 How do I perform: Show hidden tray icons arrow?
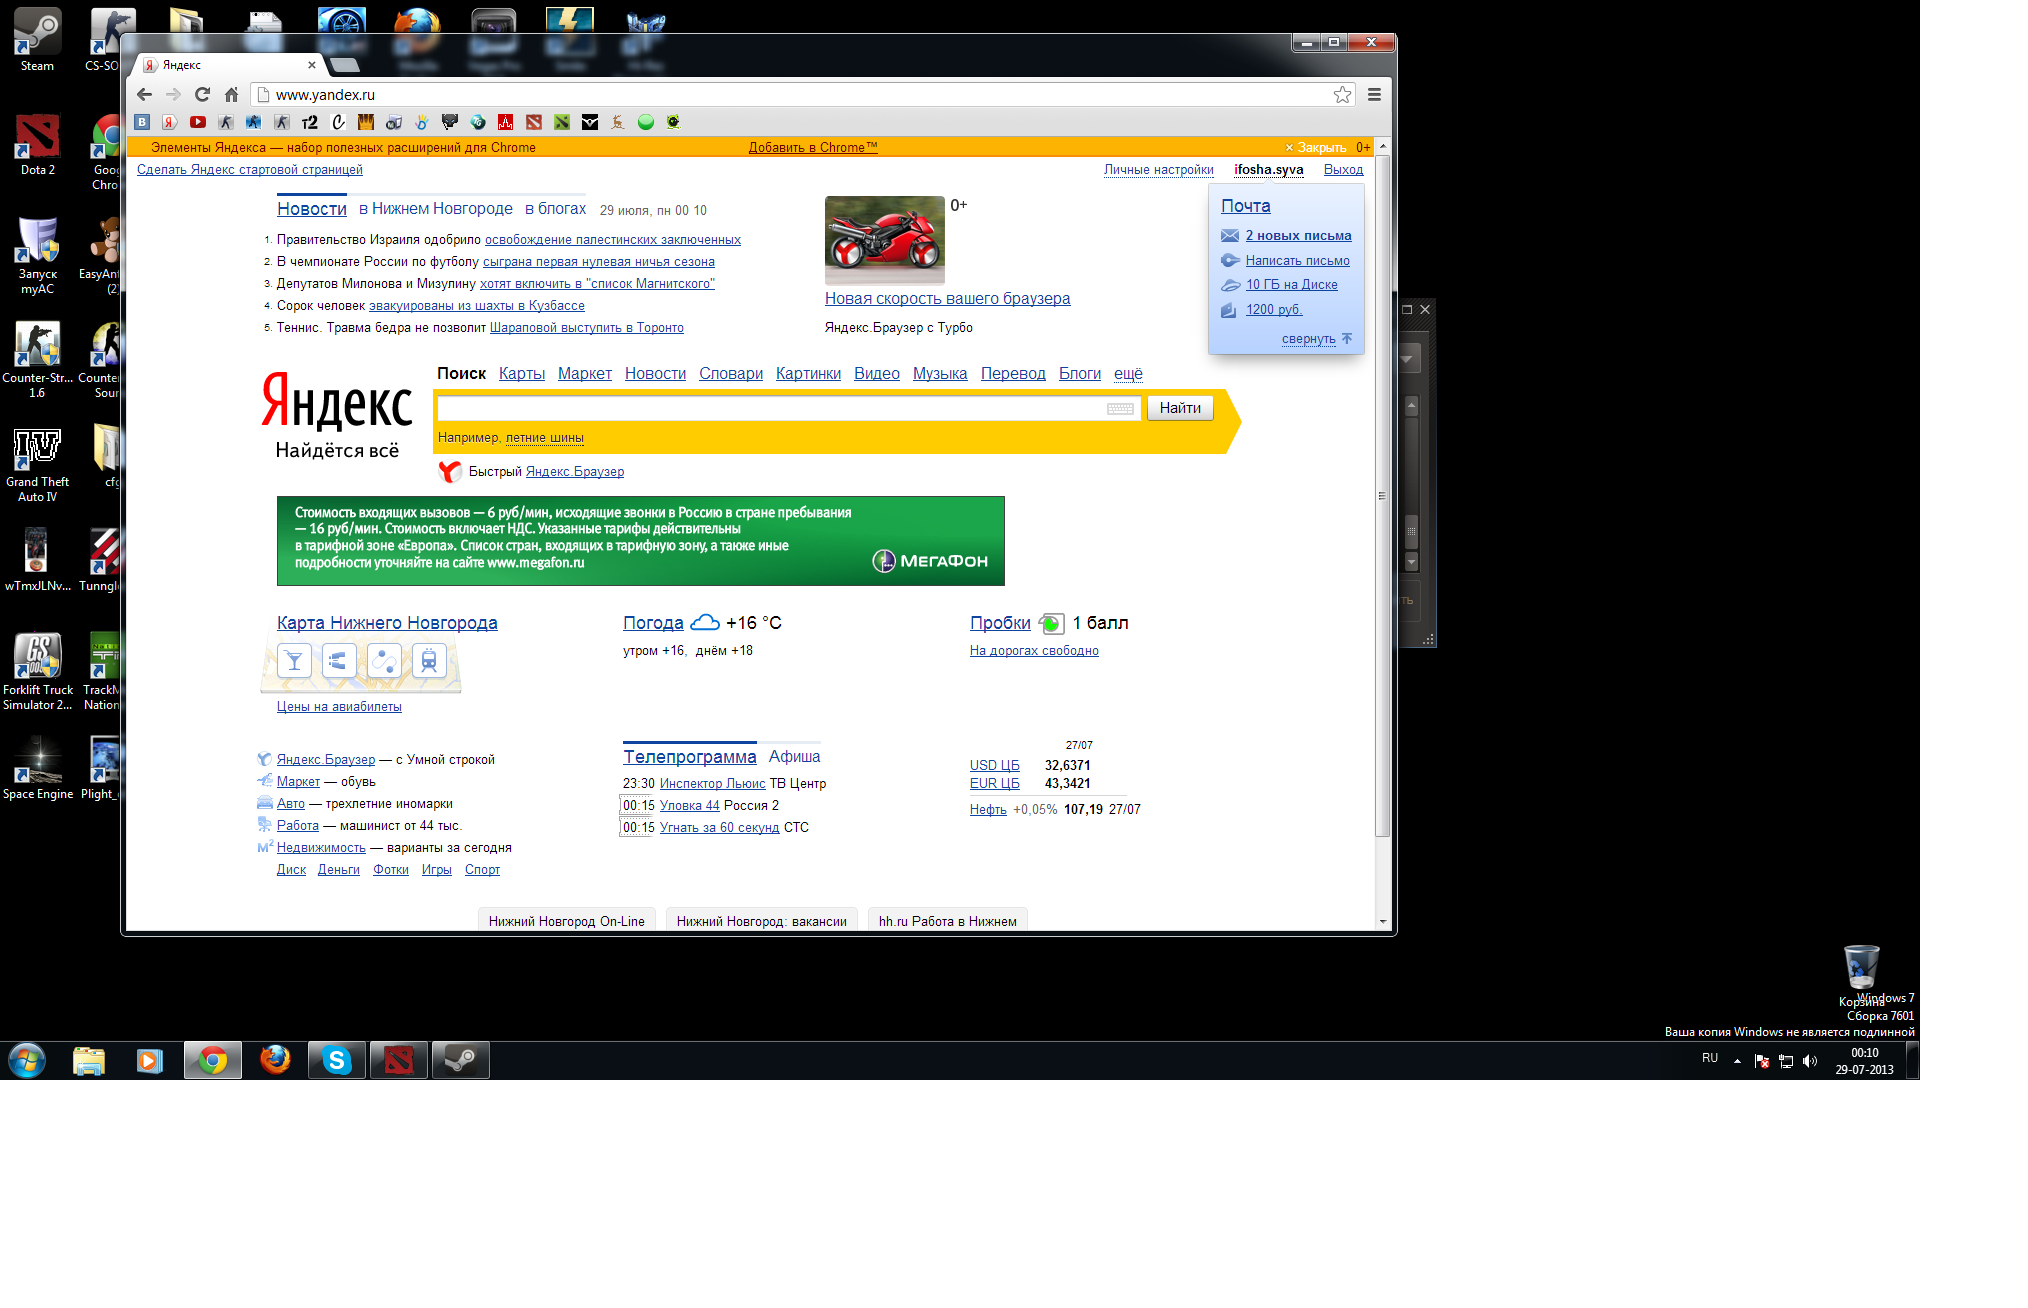coord(1737,1061)
